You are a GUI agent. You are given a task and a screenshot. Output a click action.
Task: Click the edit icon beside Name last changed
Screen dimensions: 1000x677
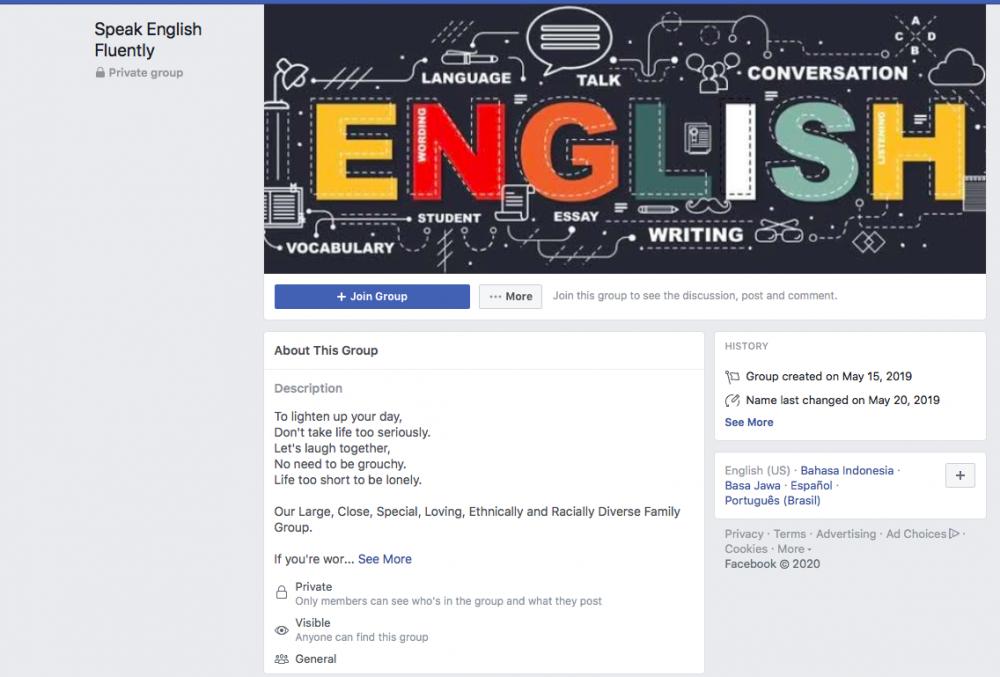732,400
